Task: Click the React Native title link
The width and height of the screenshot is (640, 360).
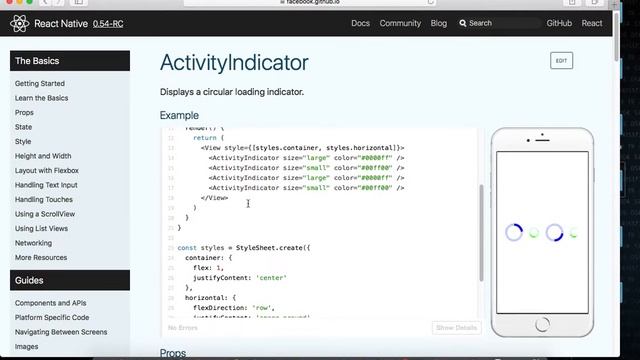Action: 61,24
